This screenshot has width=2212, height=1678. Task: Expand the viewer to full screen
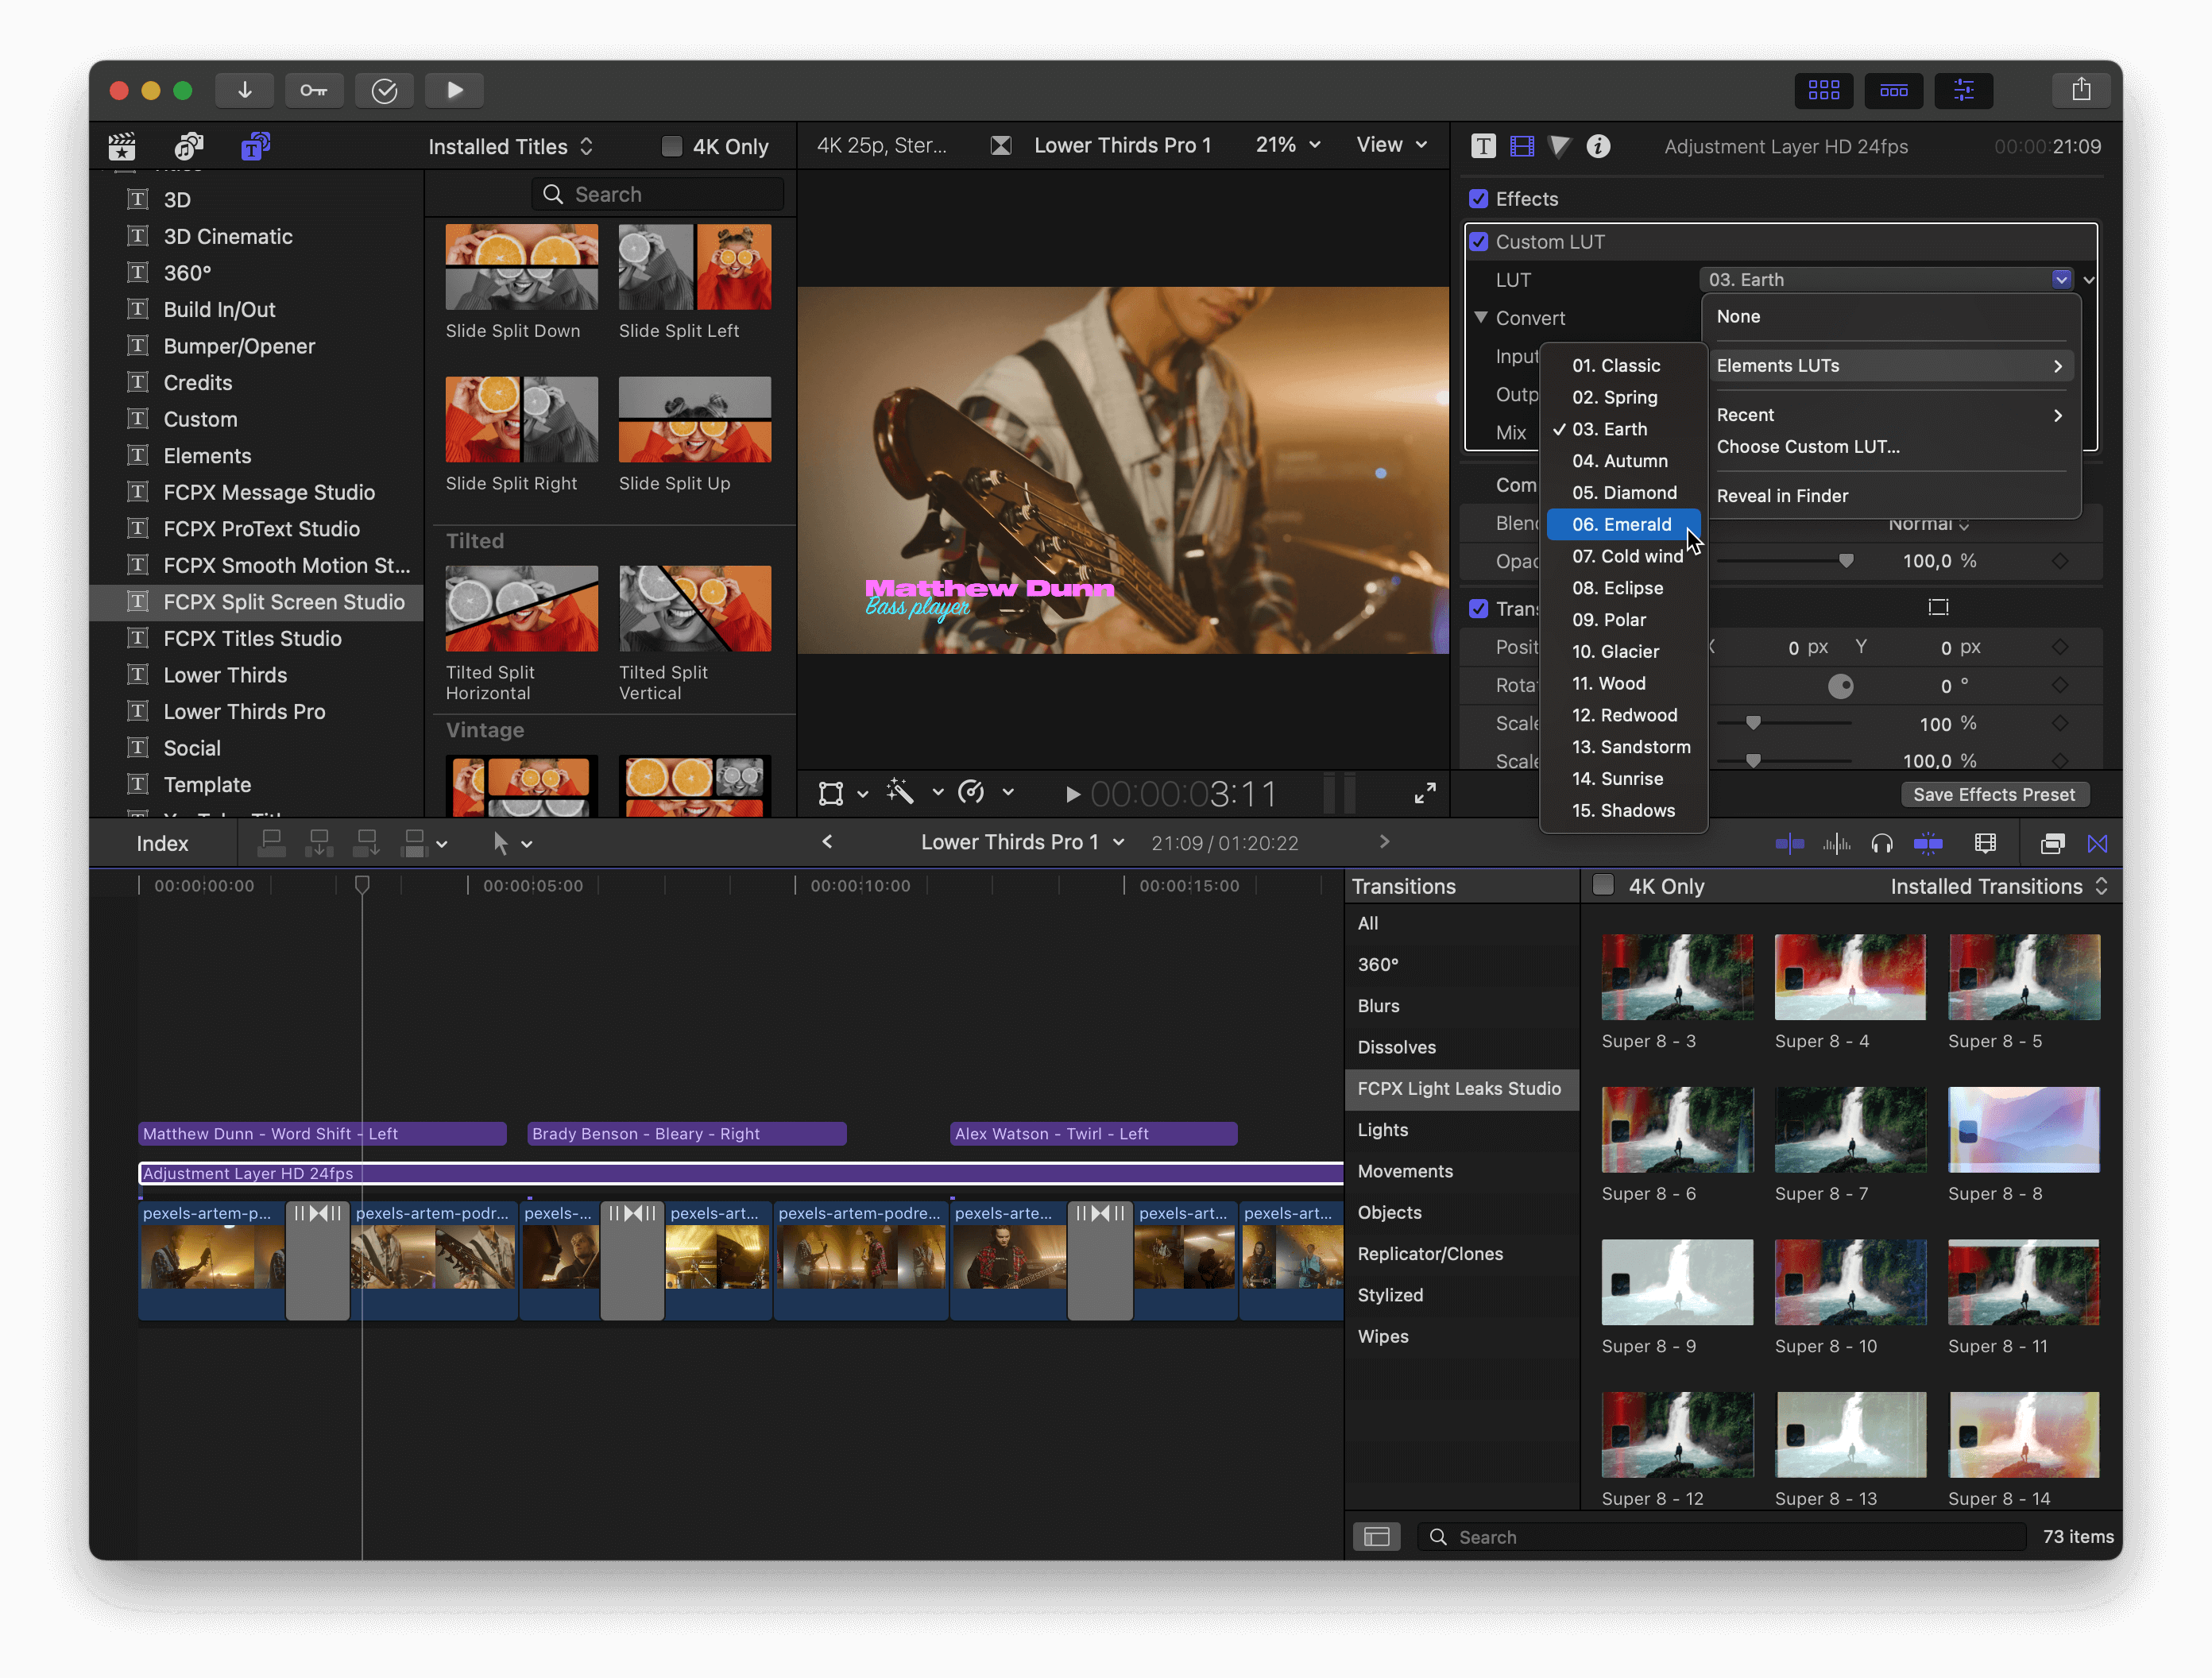(x=1425, y=793)
